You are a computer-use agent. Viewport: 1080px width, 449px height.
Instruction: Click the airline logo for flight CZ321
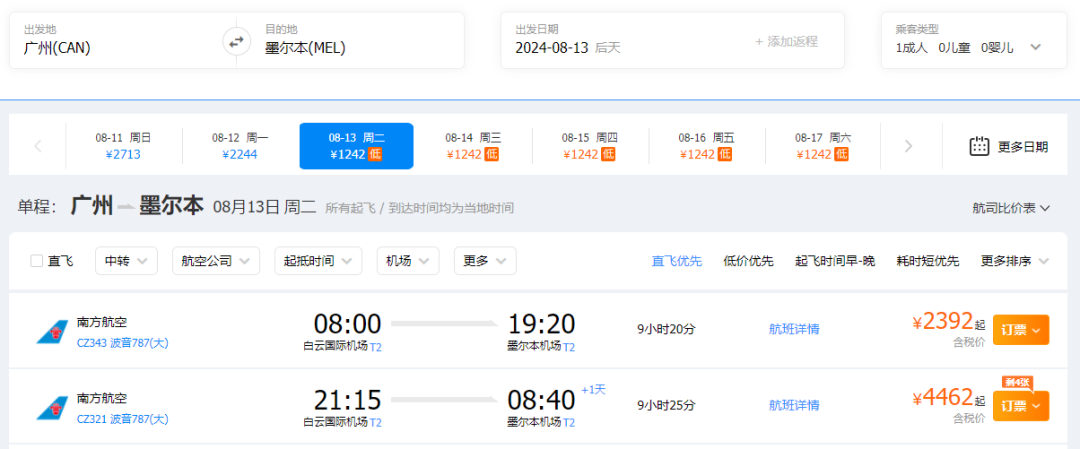pyautogui.click(x=51, y=406)
